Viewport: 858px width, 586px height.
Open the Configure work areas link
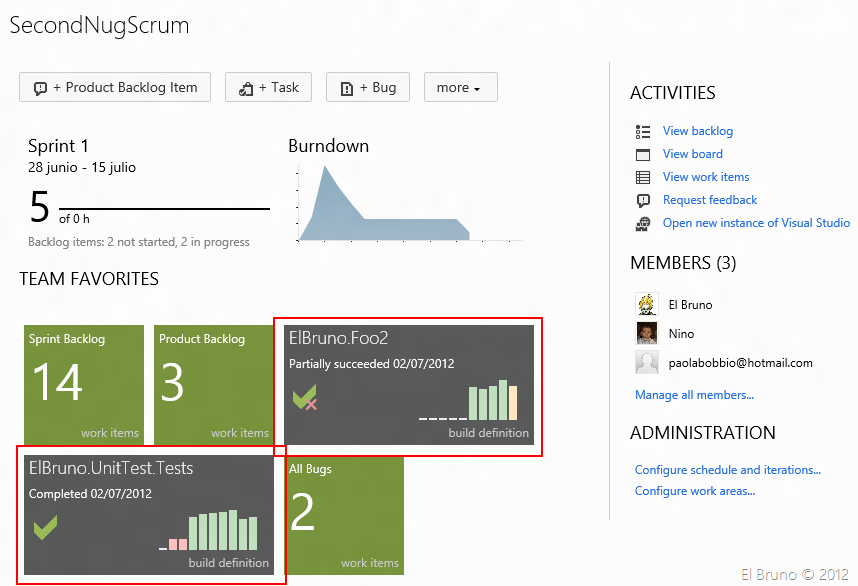pos(694,491)
